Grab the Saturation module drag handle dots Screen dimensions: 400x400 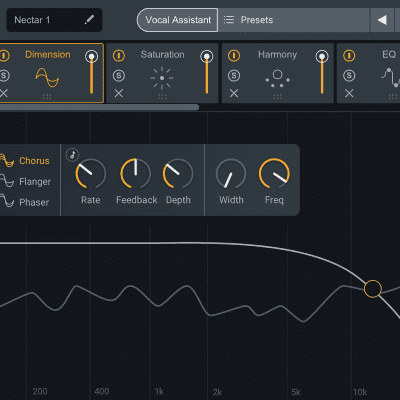click(162, 97)
